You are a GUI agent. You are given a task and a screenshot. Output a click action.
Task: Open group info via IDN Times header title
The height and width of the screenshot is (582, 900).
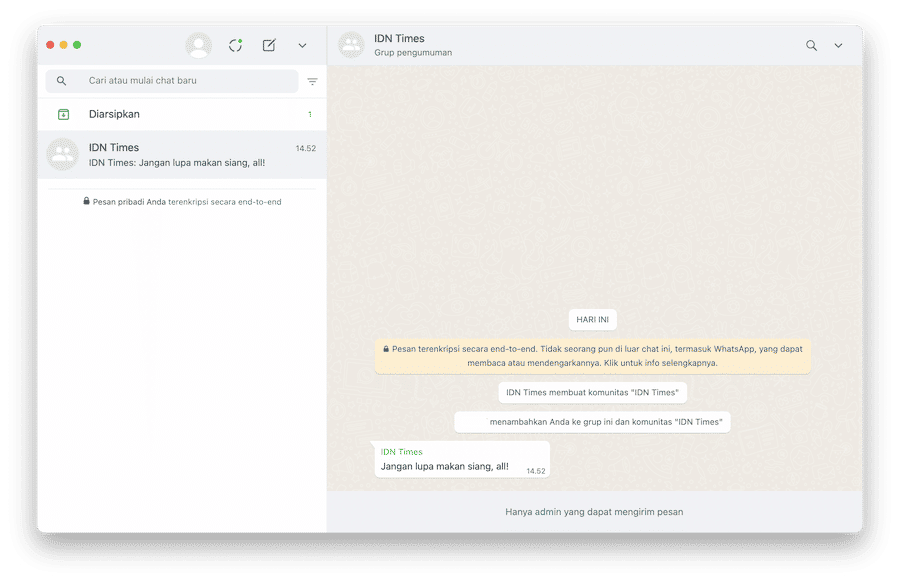(399, 38)
